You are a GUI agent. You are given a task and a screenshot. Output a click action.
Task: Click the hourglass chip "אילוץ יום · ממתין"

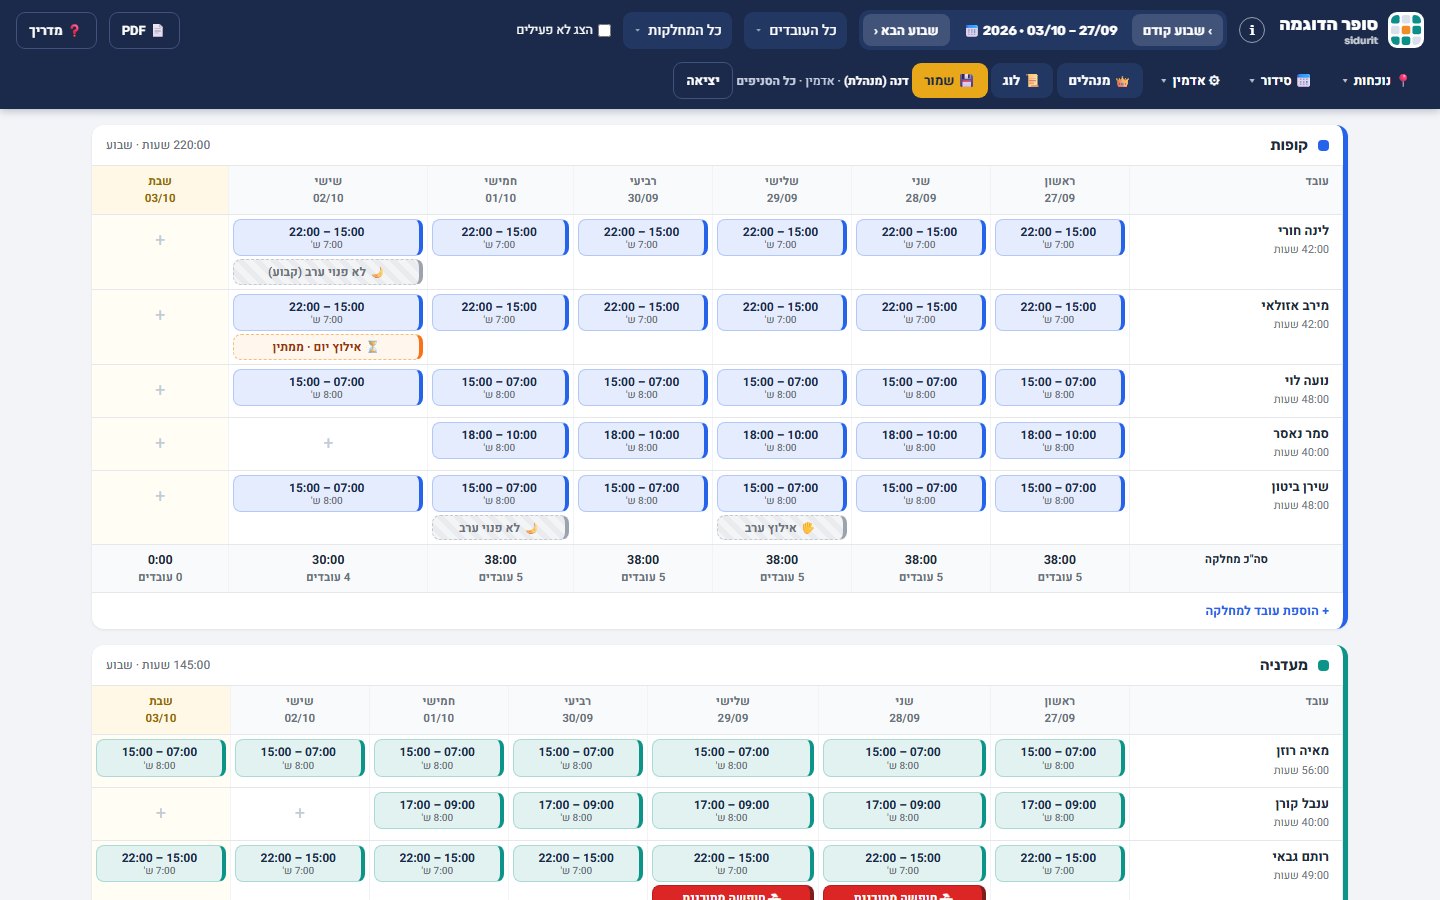pos(327,347)
